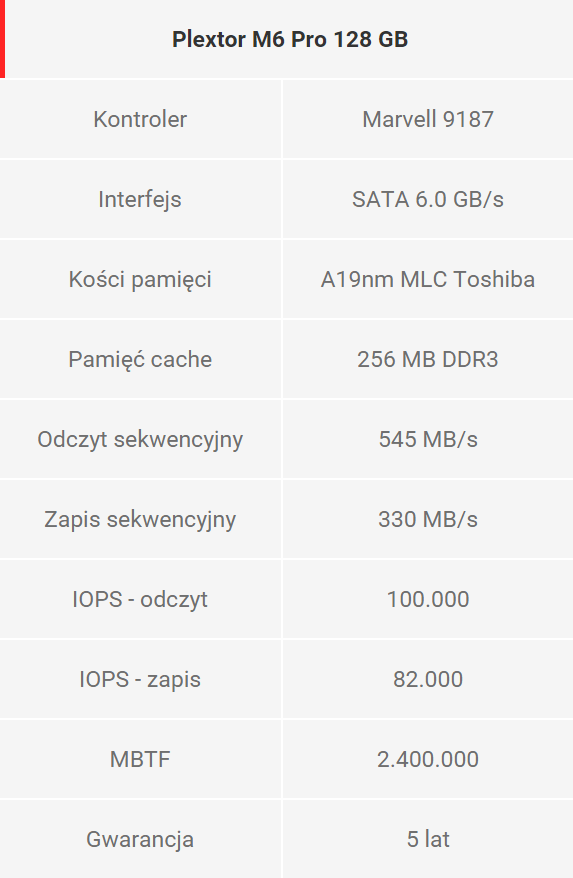Select the Zapis sekwencyjny label
Viewport: 573px width, 878px height.
click(140, 520)
